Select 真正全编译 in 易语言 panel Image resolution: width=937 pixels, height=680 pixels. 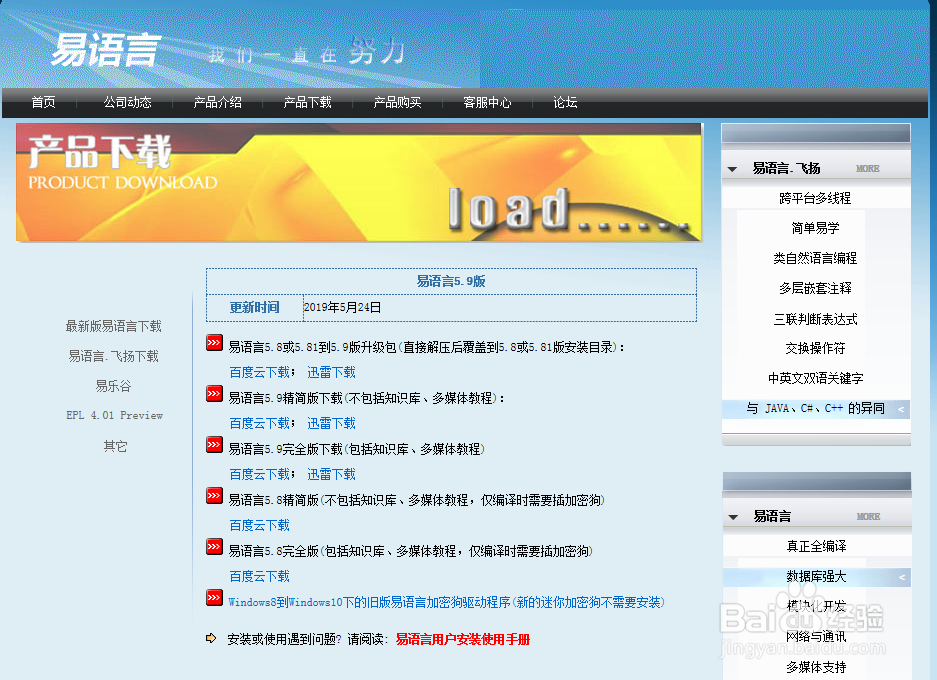coord(816,546)
